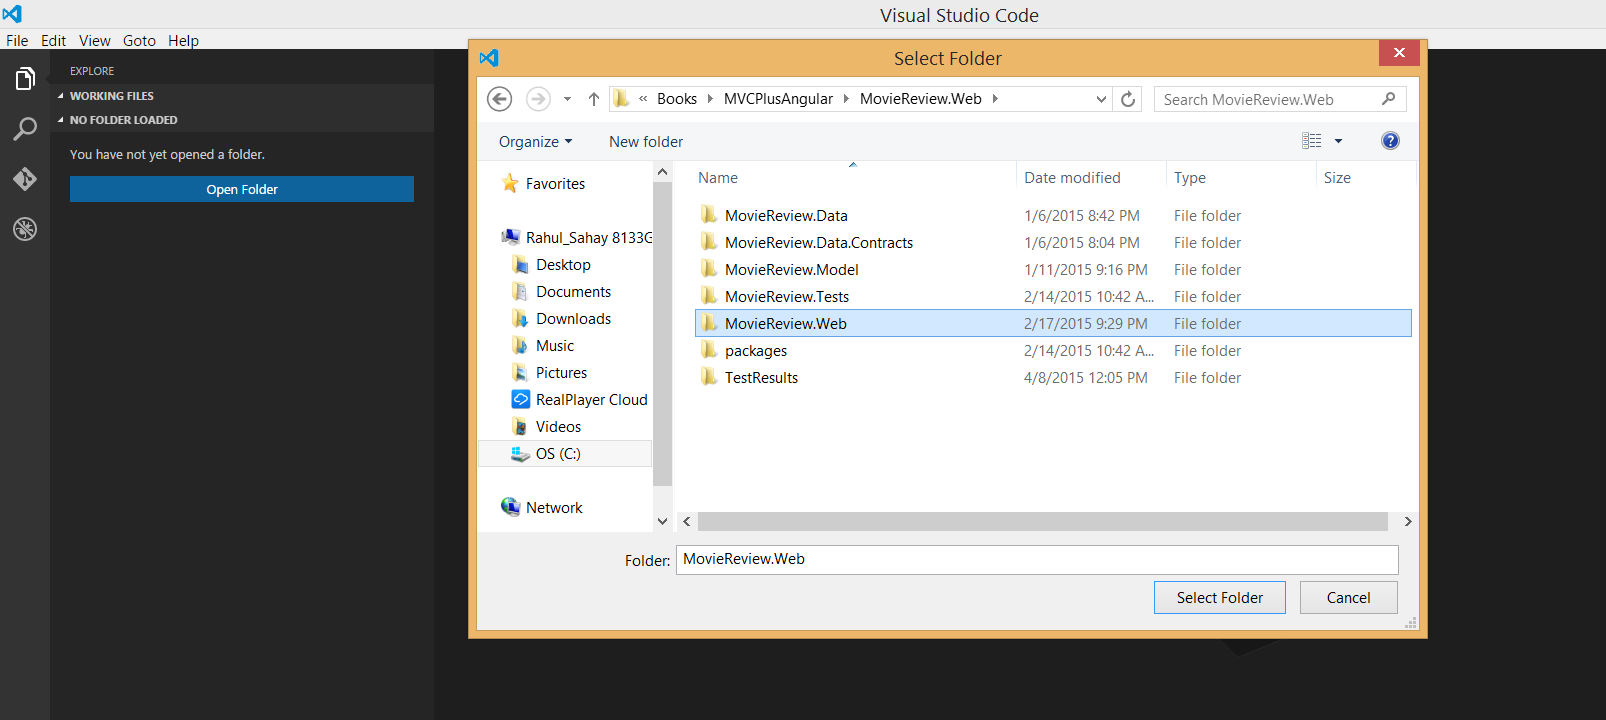
Task: Expand the chevron after Books in path
Action: coord(710,98)
